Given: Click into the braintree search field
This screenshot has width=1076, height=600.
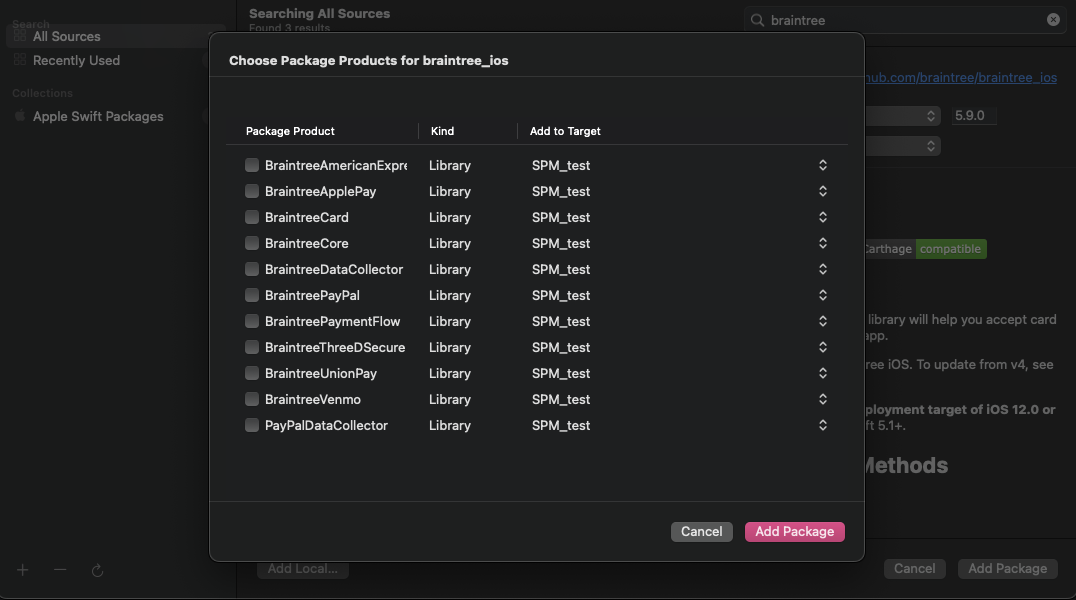Looking at the screenshot, I should tap(906, 20).
